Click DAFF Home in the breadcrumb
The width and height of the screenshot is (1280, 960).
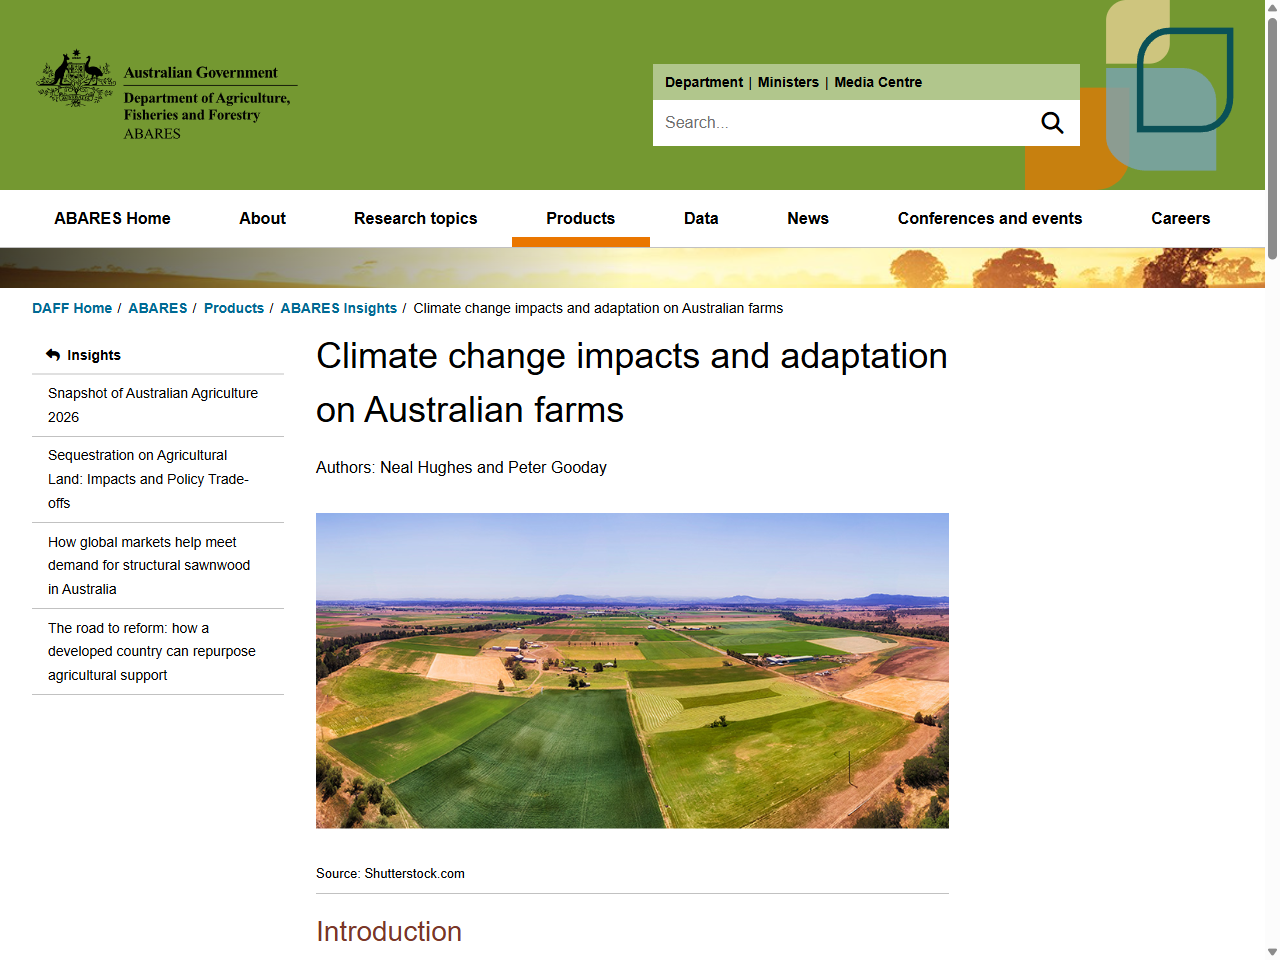click(x=72, y=308)
